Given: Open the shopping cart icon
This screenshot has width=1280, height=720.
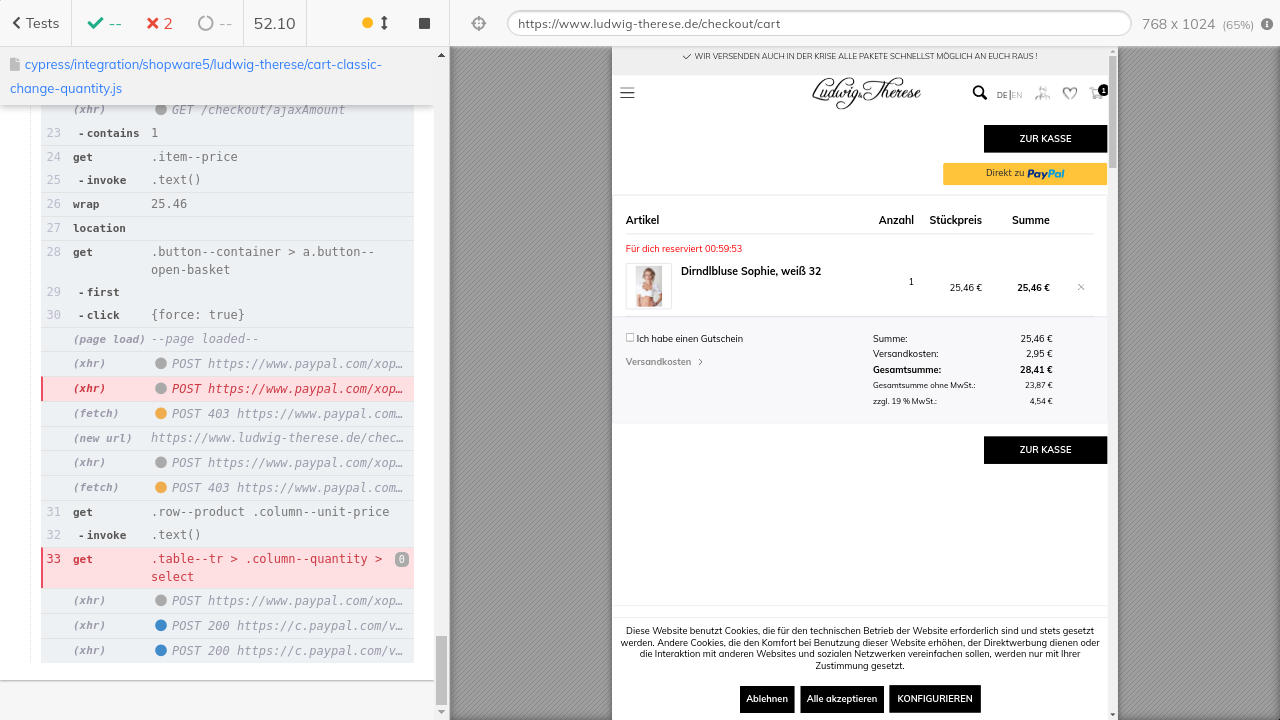Looking at the screenshot, I should coord(1097,93).
